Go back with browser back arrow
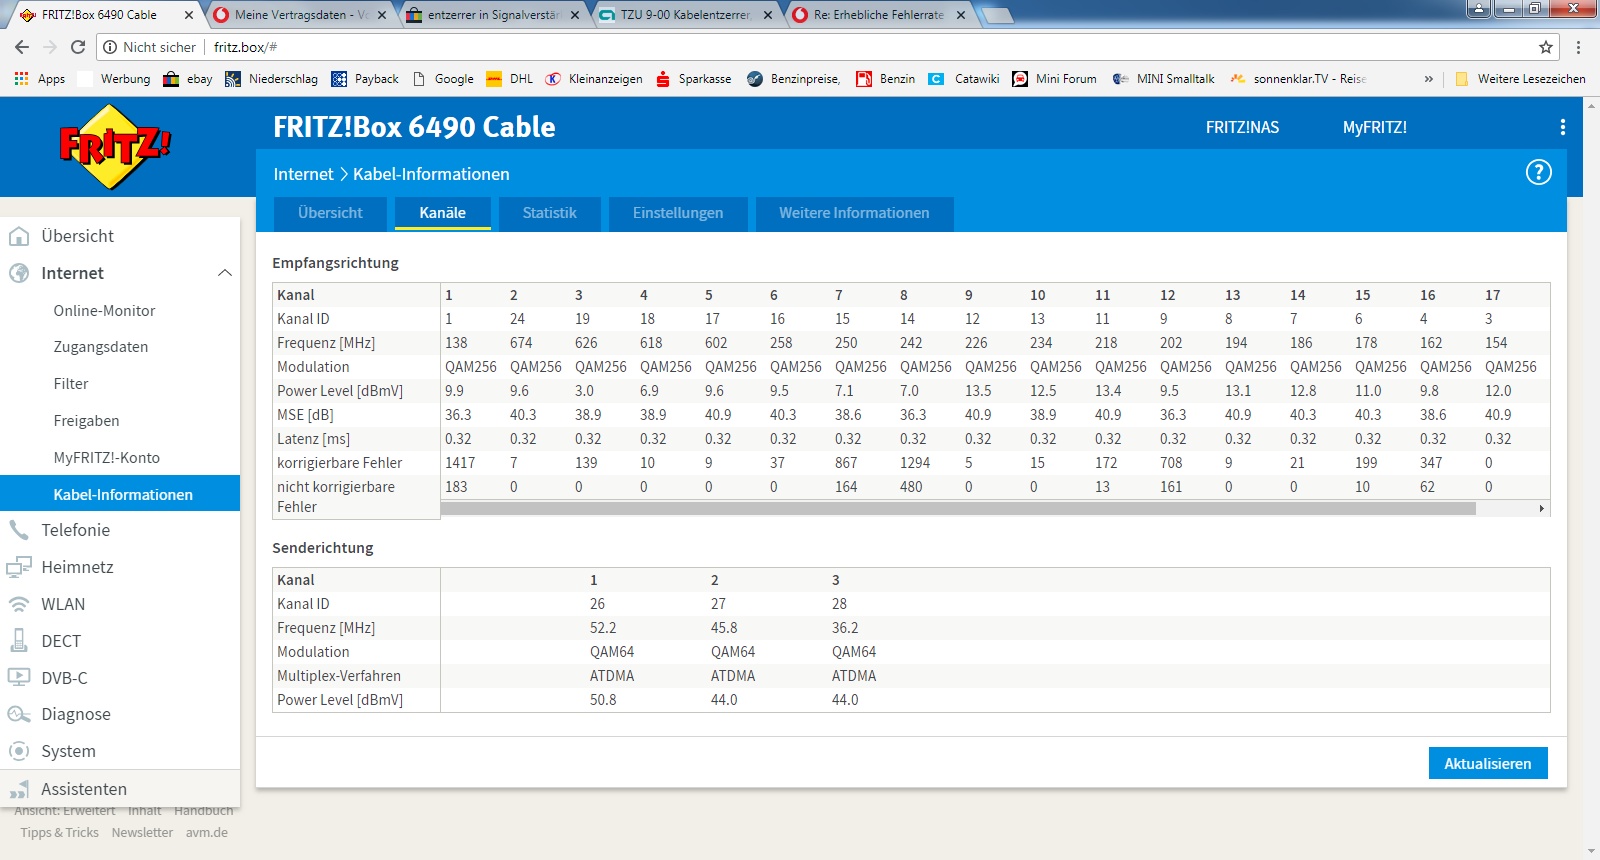Screen dimensions: 1600x860 (22, 47)
